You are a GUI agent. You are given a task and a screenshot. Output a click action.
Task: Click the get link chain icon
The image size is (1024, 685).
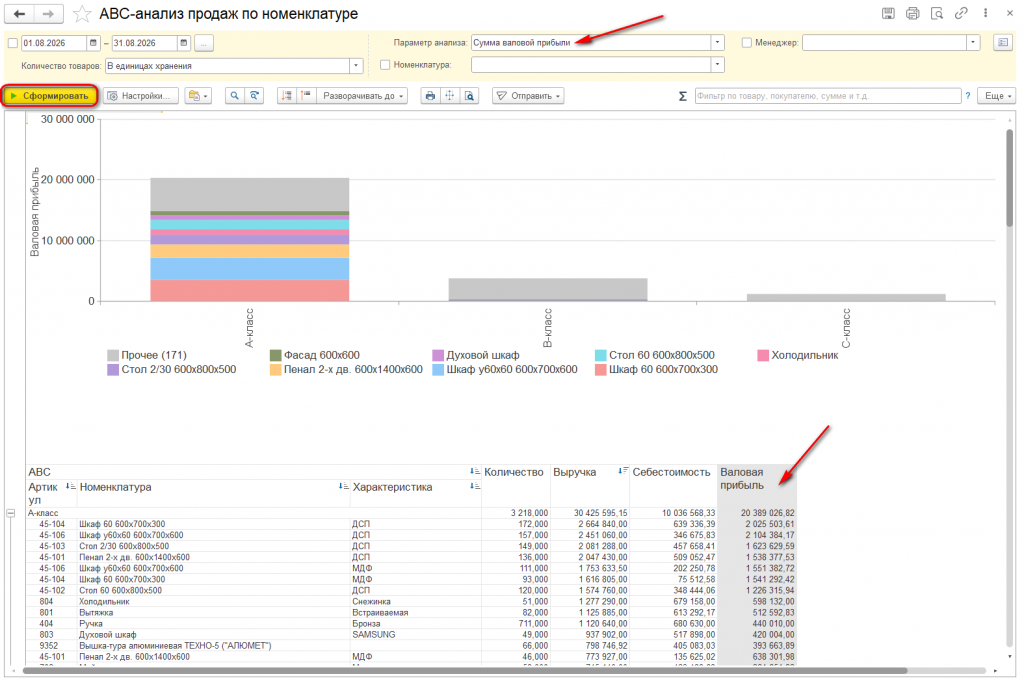tap(961, 13)
